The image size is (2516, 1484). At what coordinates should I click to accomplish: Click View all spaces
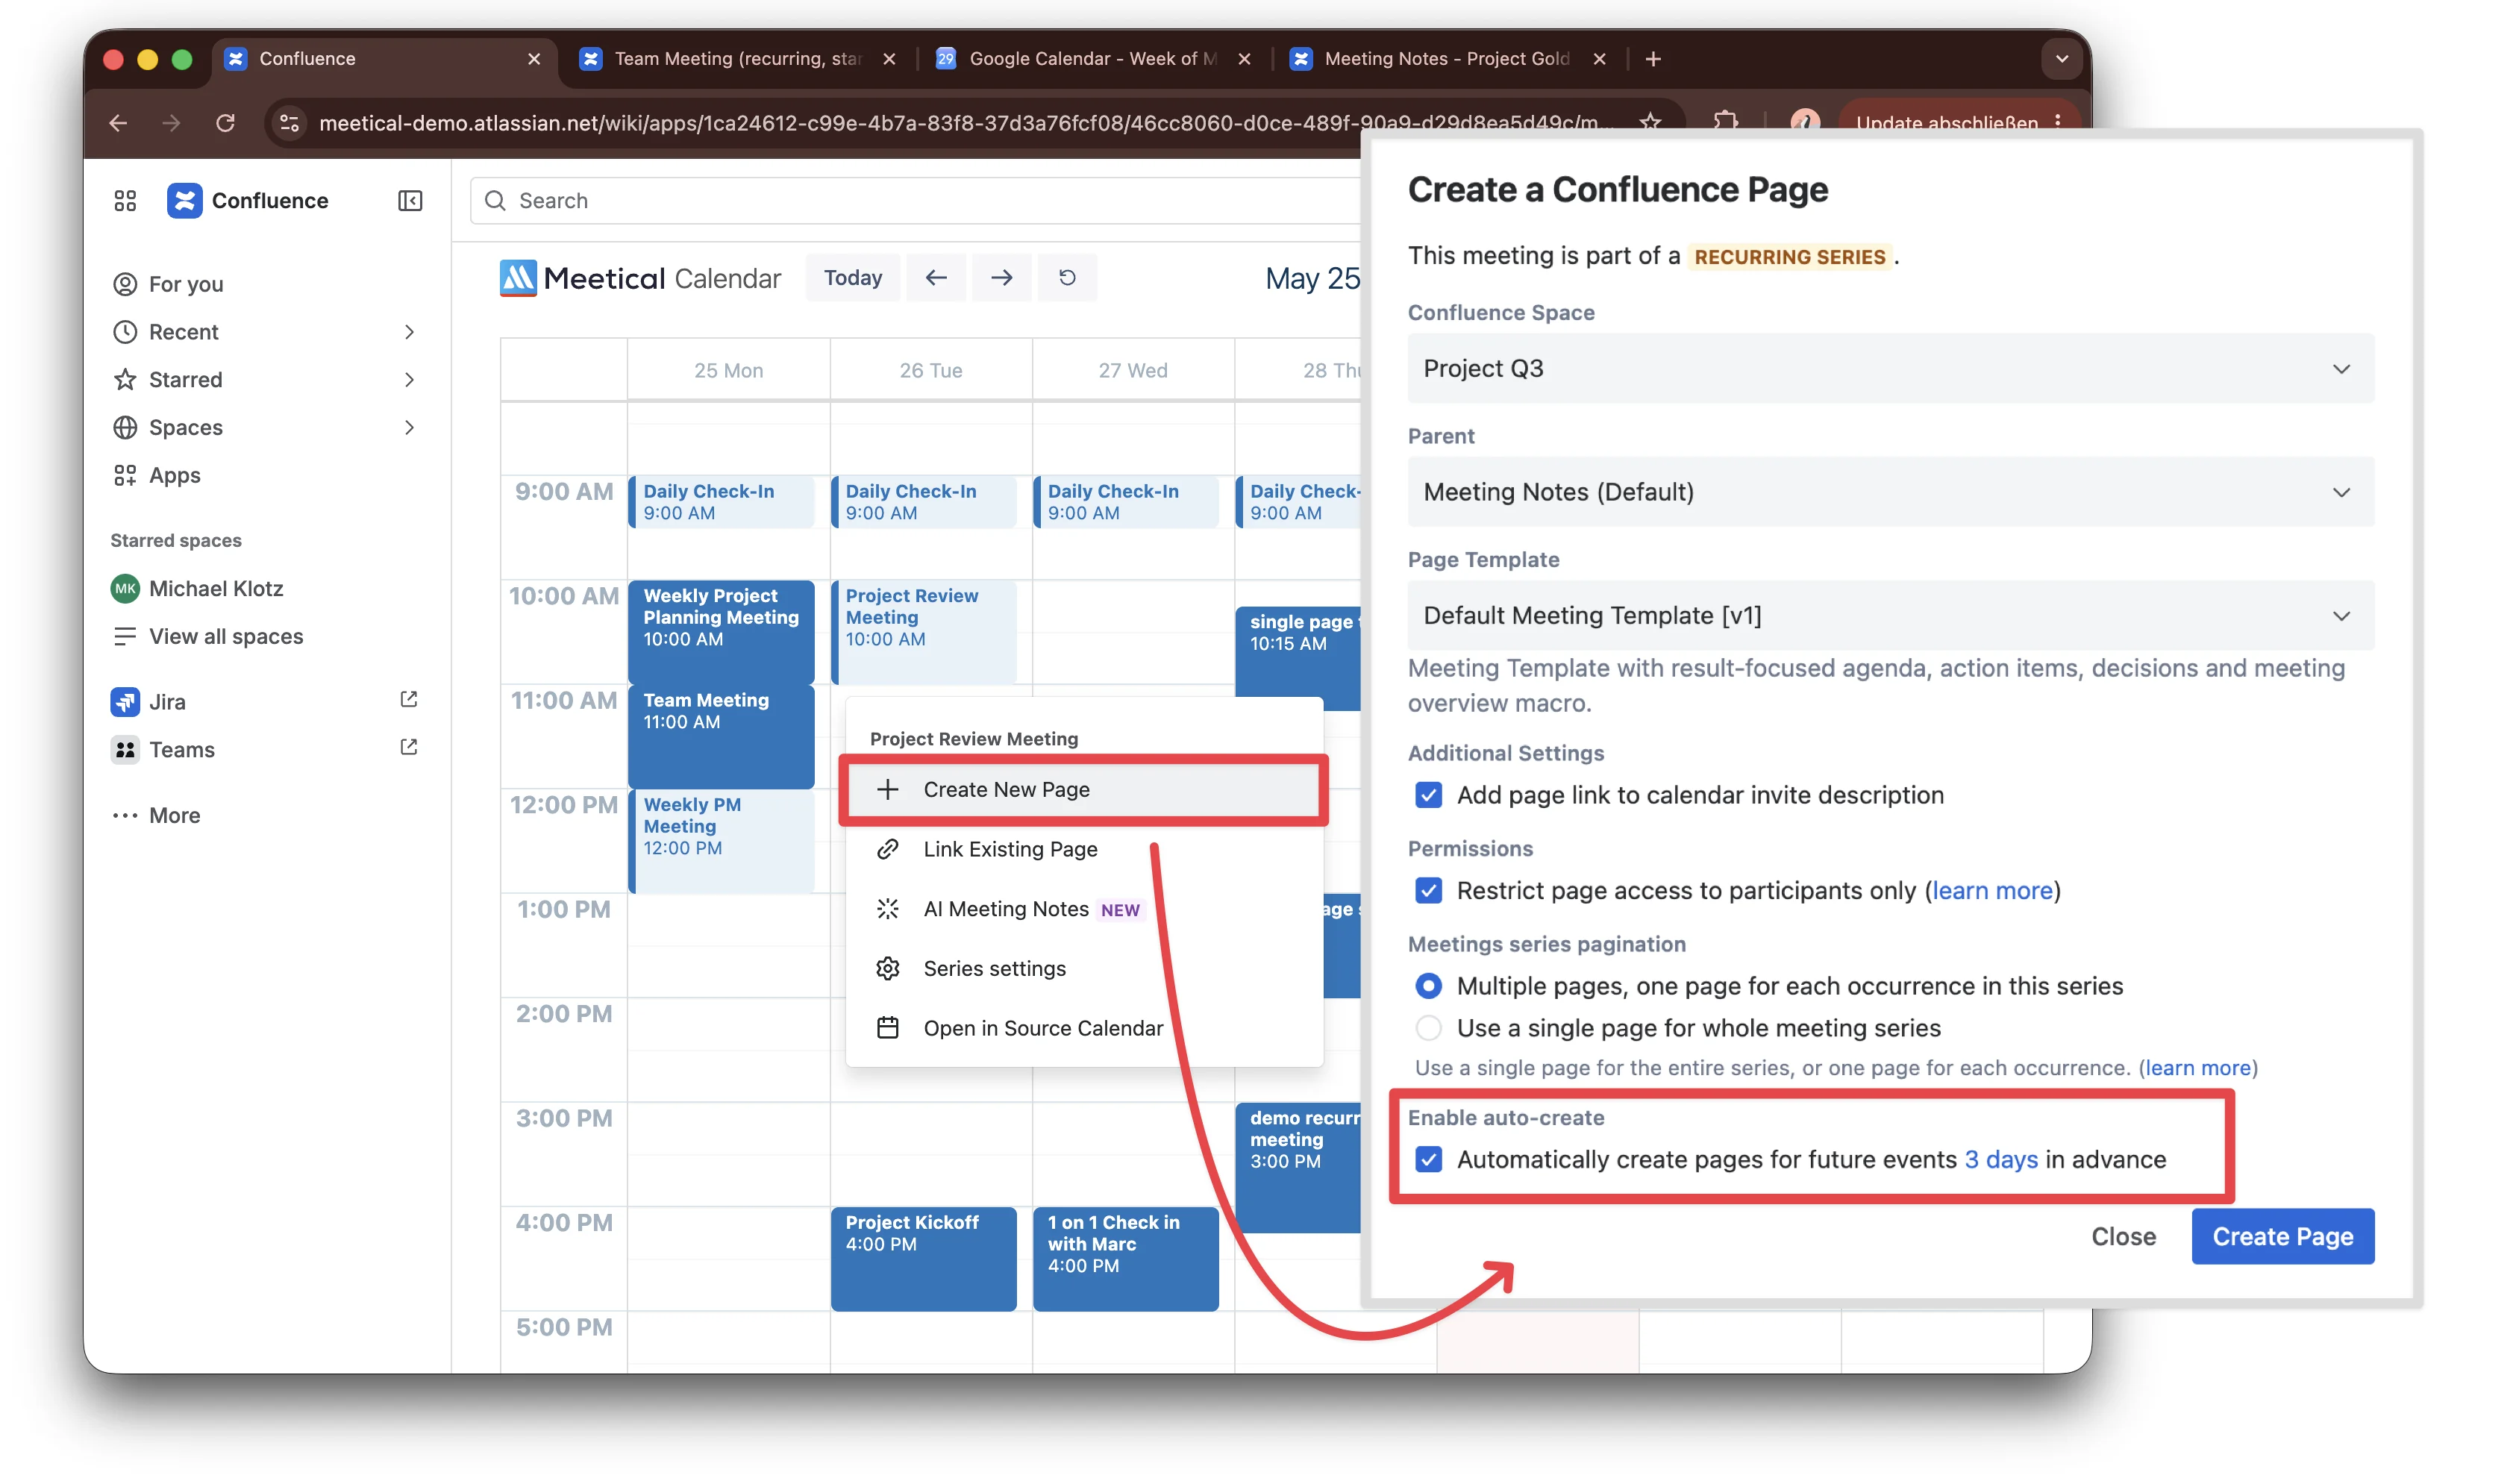point(208,637)
